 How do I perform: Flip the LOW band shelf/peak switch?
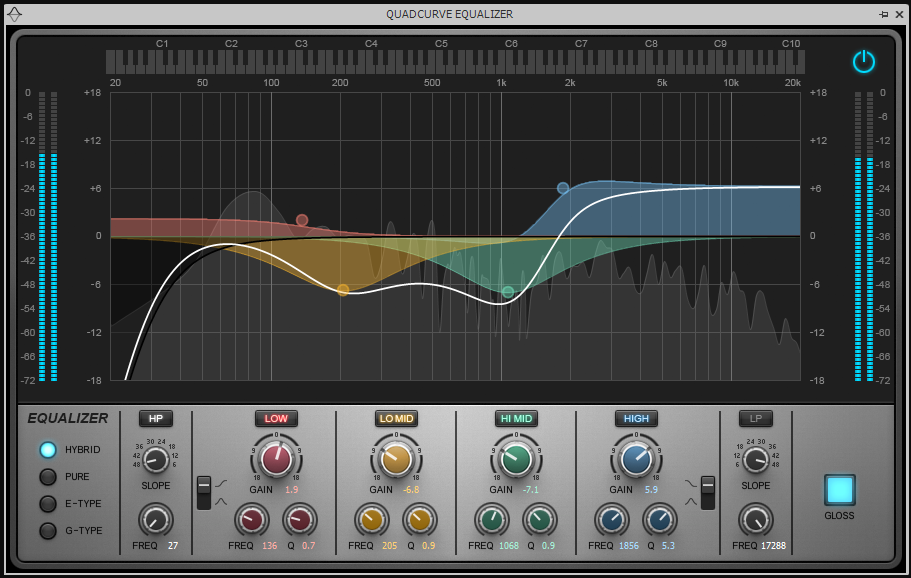click(204, 493)
